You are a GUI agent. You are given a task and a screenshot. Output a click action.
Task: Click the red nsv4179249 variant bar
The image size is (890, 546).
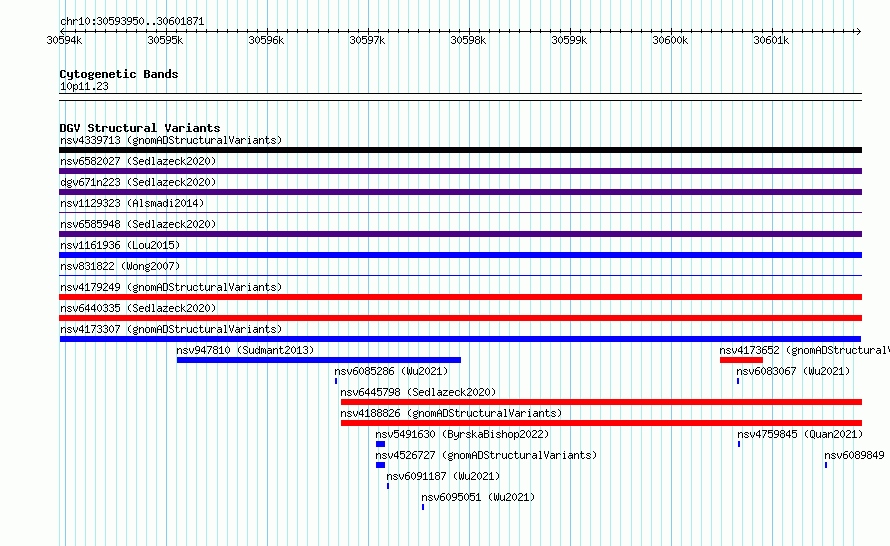coord(460,297)
